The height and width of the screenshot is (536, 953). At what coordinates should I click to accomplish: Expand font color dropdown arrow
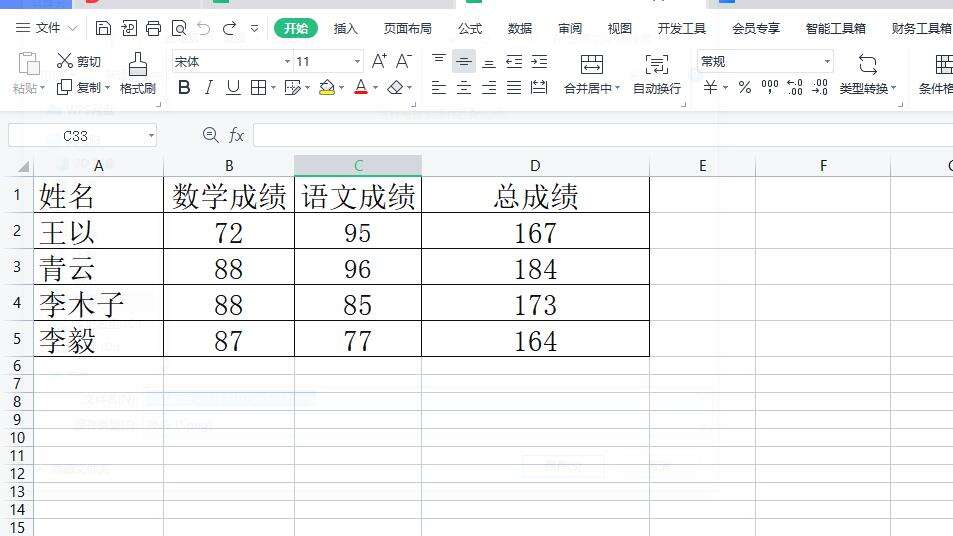[376, 88]
